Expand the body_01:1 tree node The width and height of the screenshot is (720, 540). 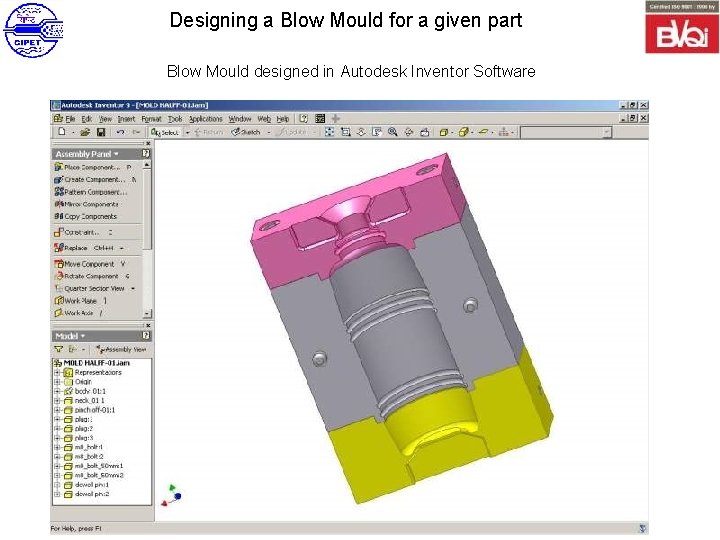coord(57,391)
